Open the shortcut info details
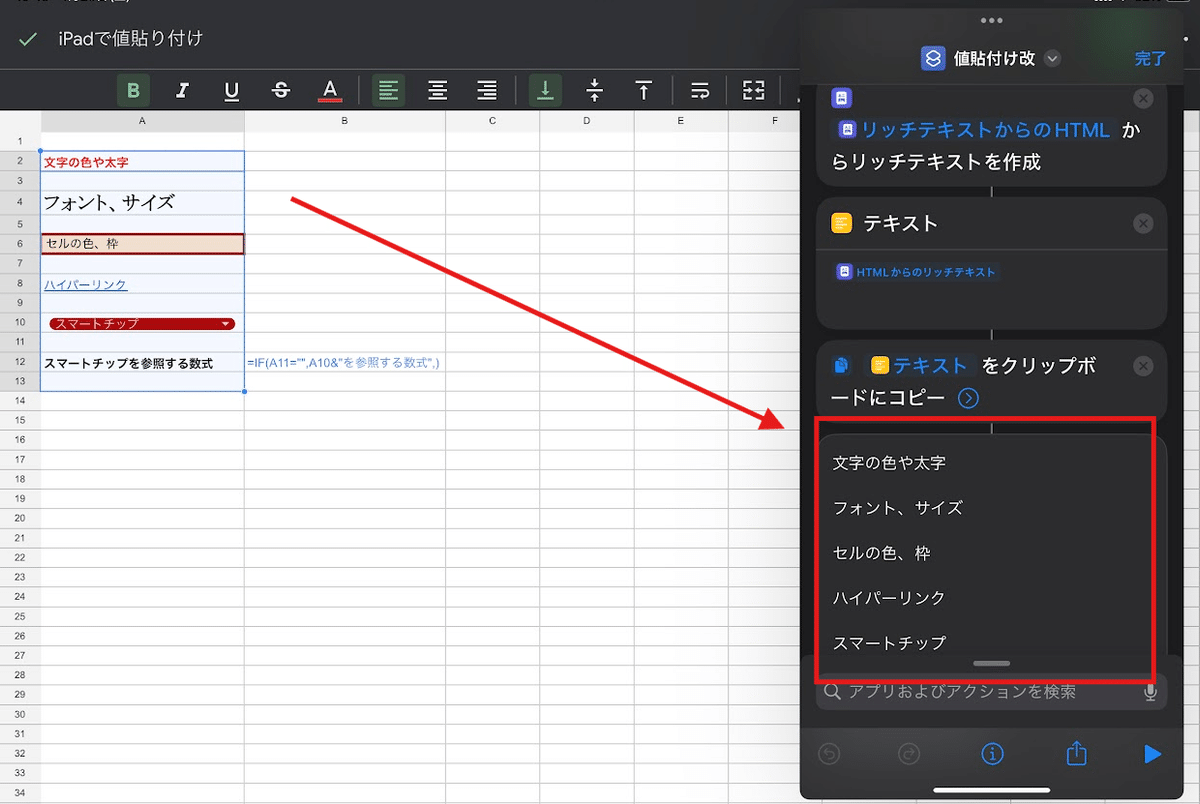The image size is (1200, 804). point(992,755)
